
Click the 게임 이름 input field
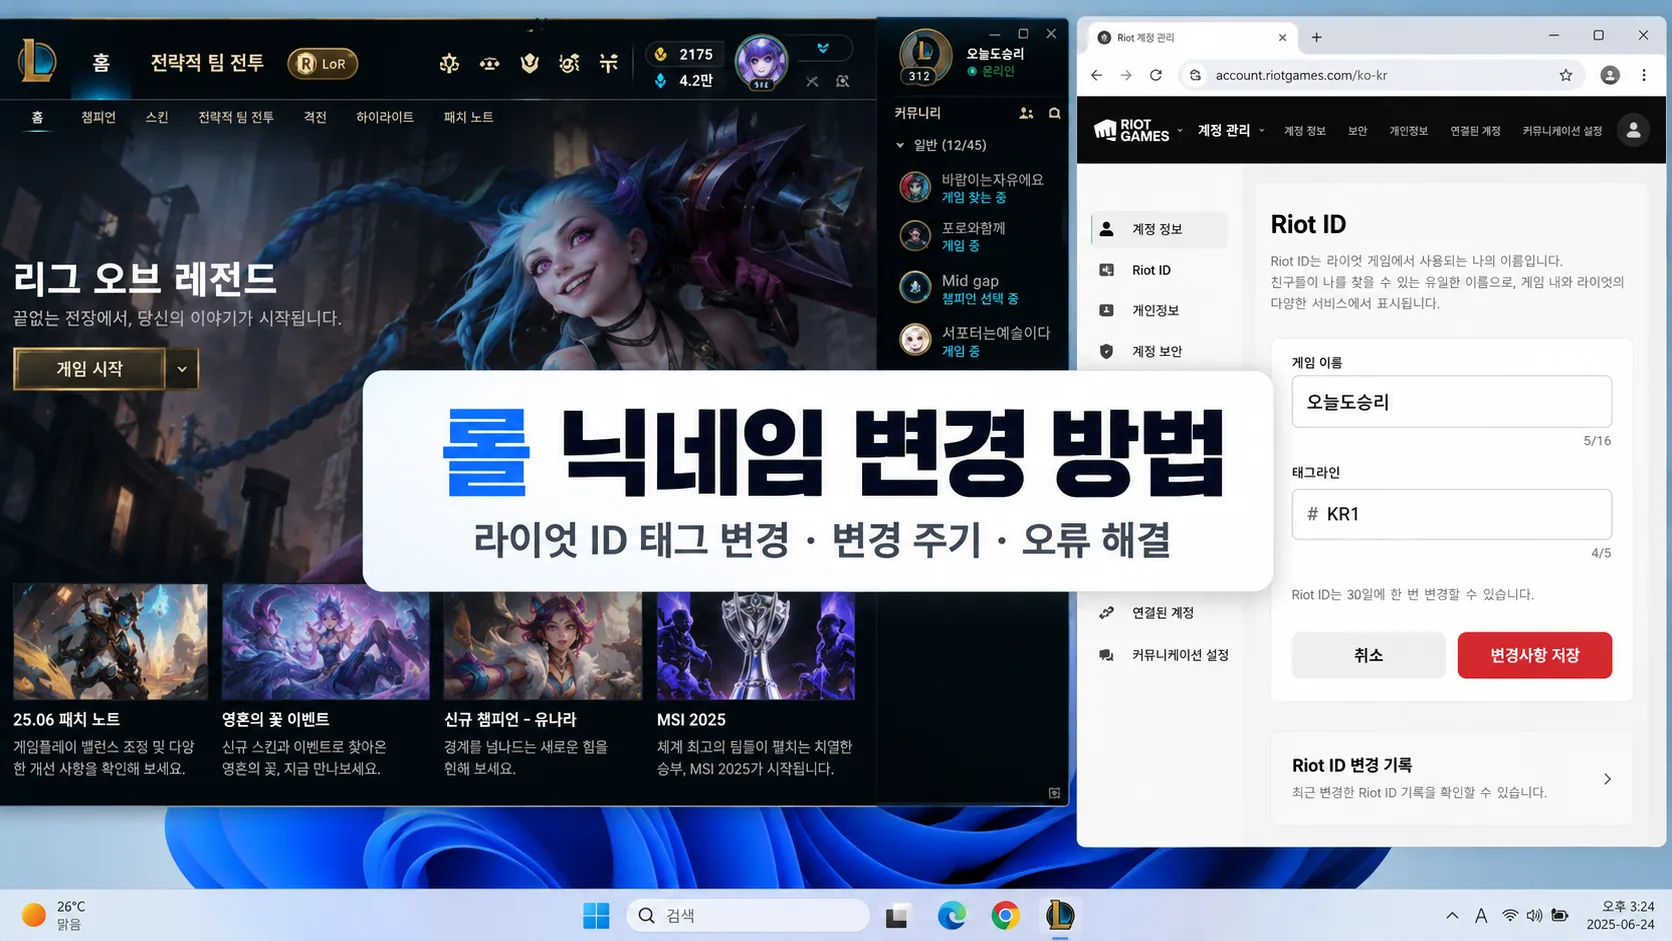coord(1451,402)
